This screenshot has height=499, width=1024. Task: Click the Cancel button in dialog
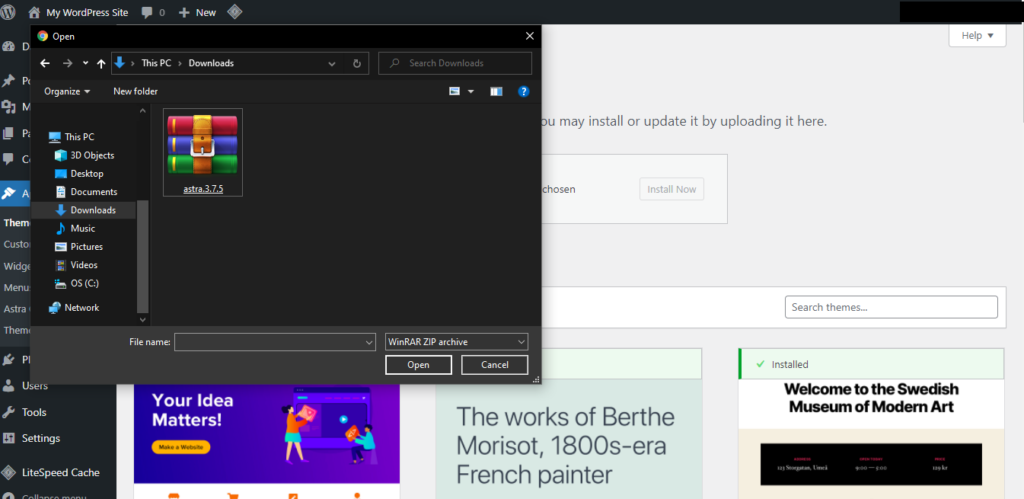(x=494, y=365)
